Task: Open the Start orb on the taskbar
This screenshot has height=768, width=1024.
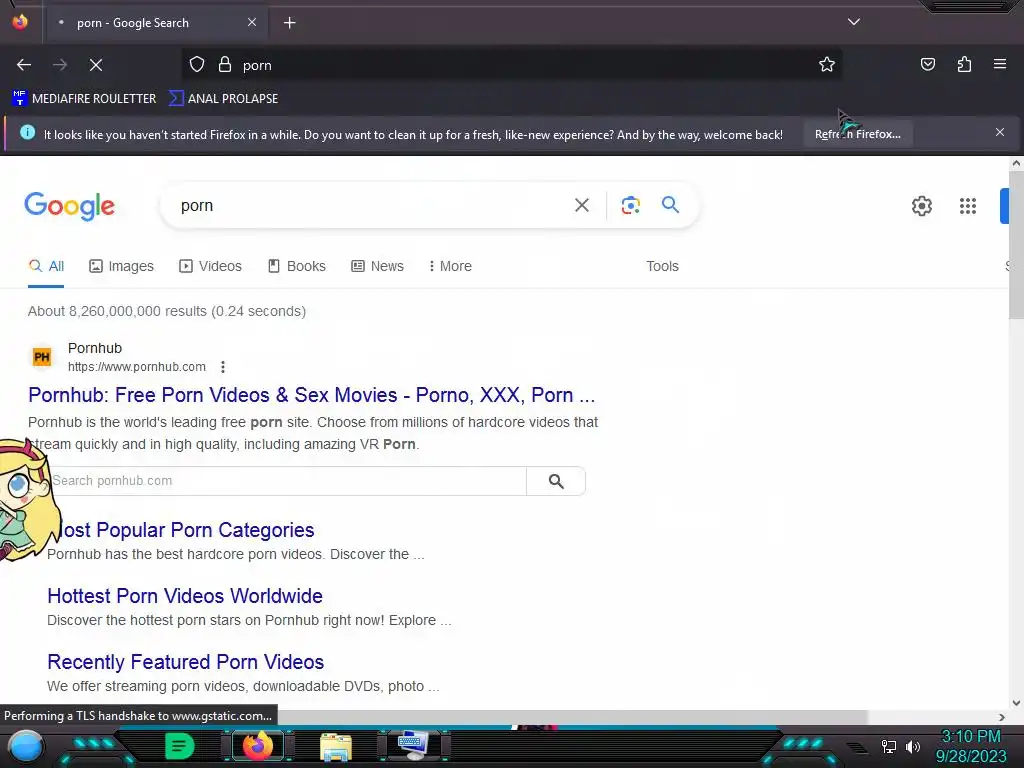Action: pyautogui.click(x=25, y=746)
